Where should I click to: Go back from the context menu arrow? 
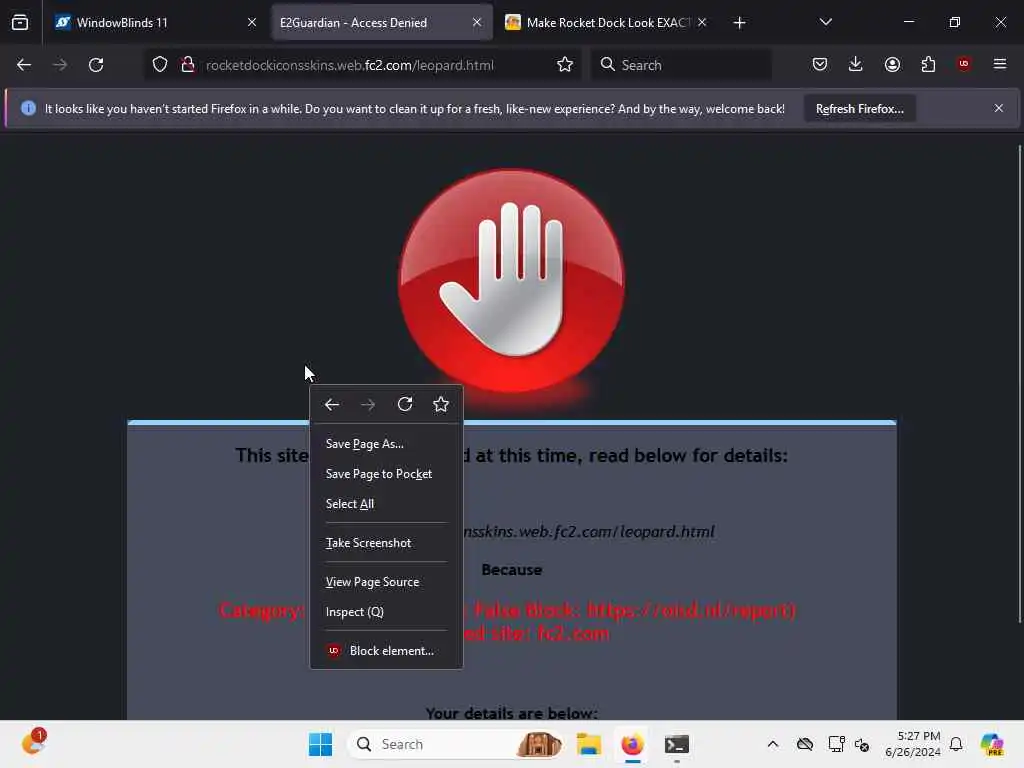click(332, 405)
